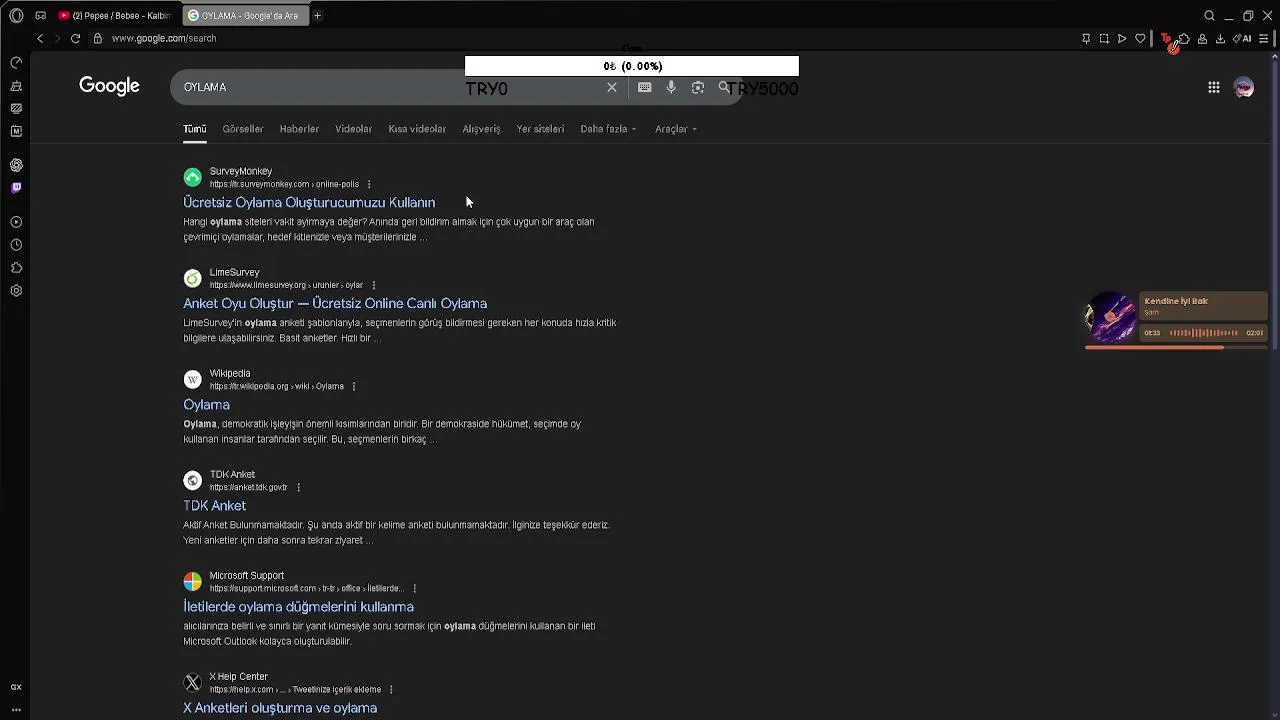Open the Google apps grid

coord(1213,87)
